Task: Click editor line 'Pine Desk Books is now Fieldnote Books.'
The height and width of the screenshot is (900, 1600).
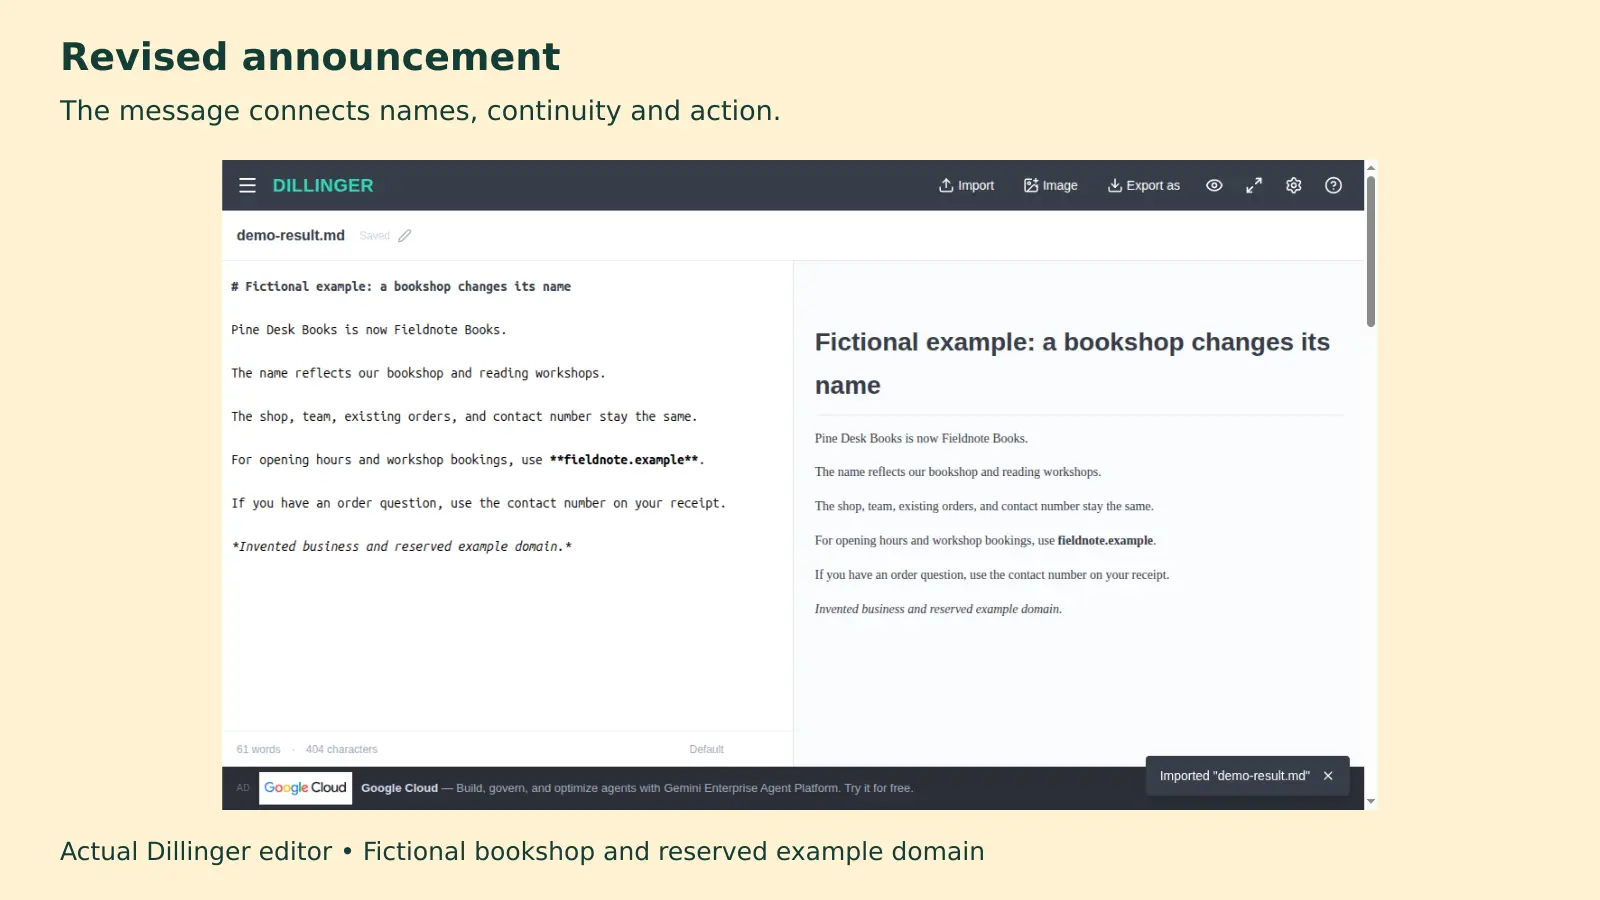Action: coord(369,329)
